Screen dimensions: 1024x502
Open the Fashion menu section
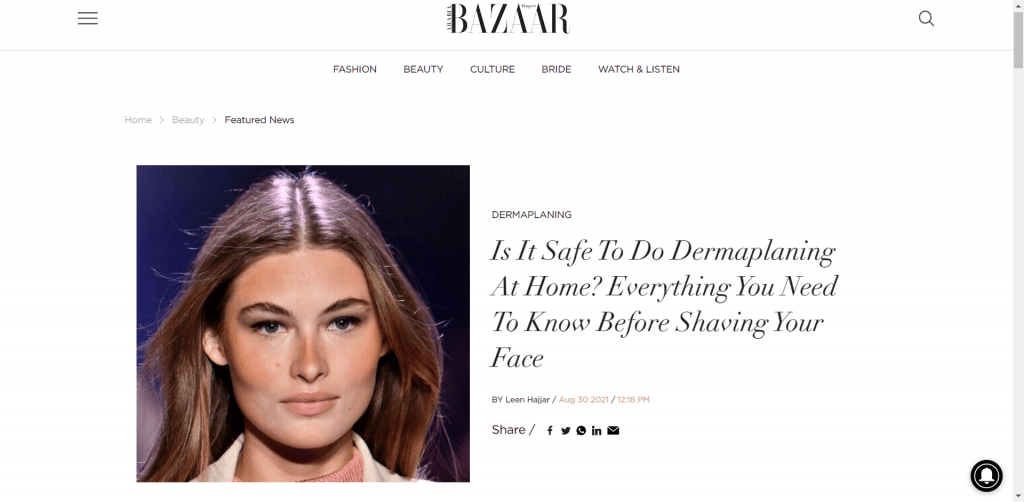click(355, 69)
